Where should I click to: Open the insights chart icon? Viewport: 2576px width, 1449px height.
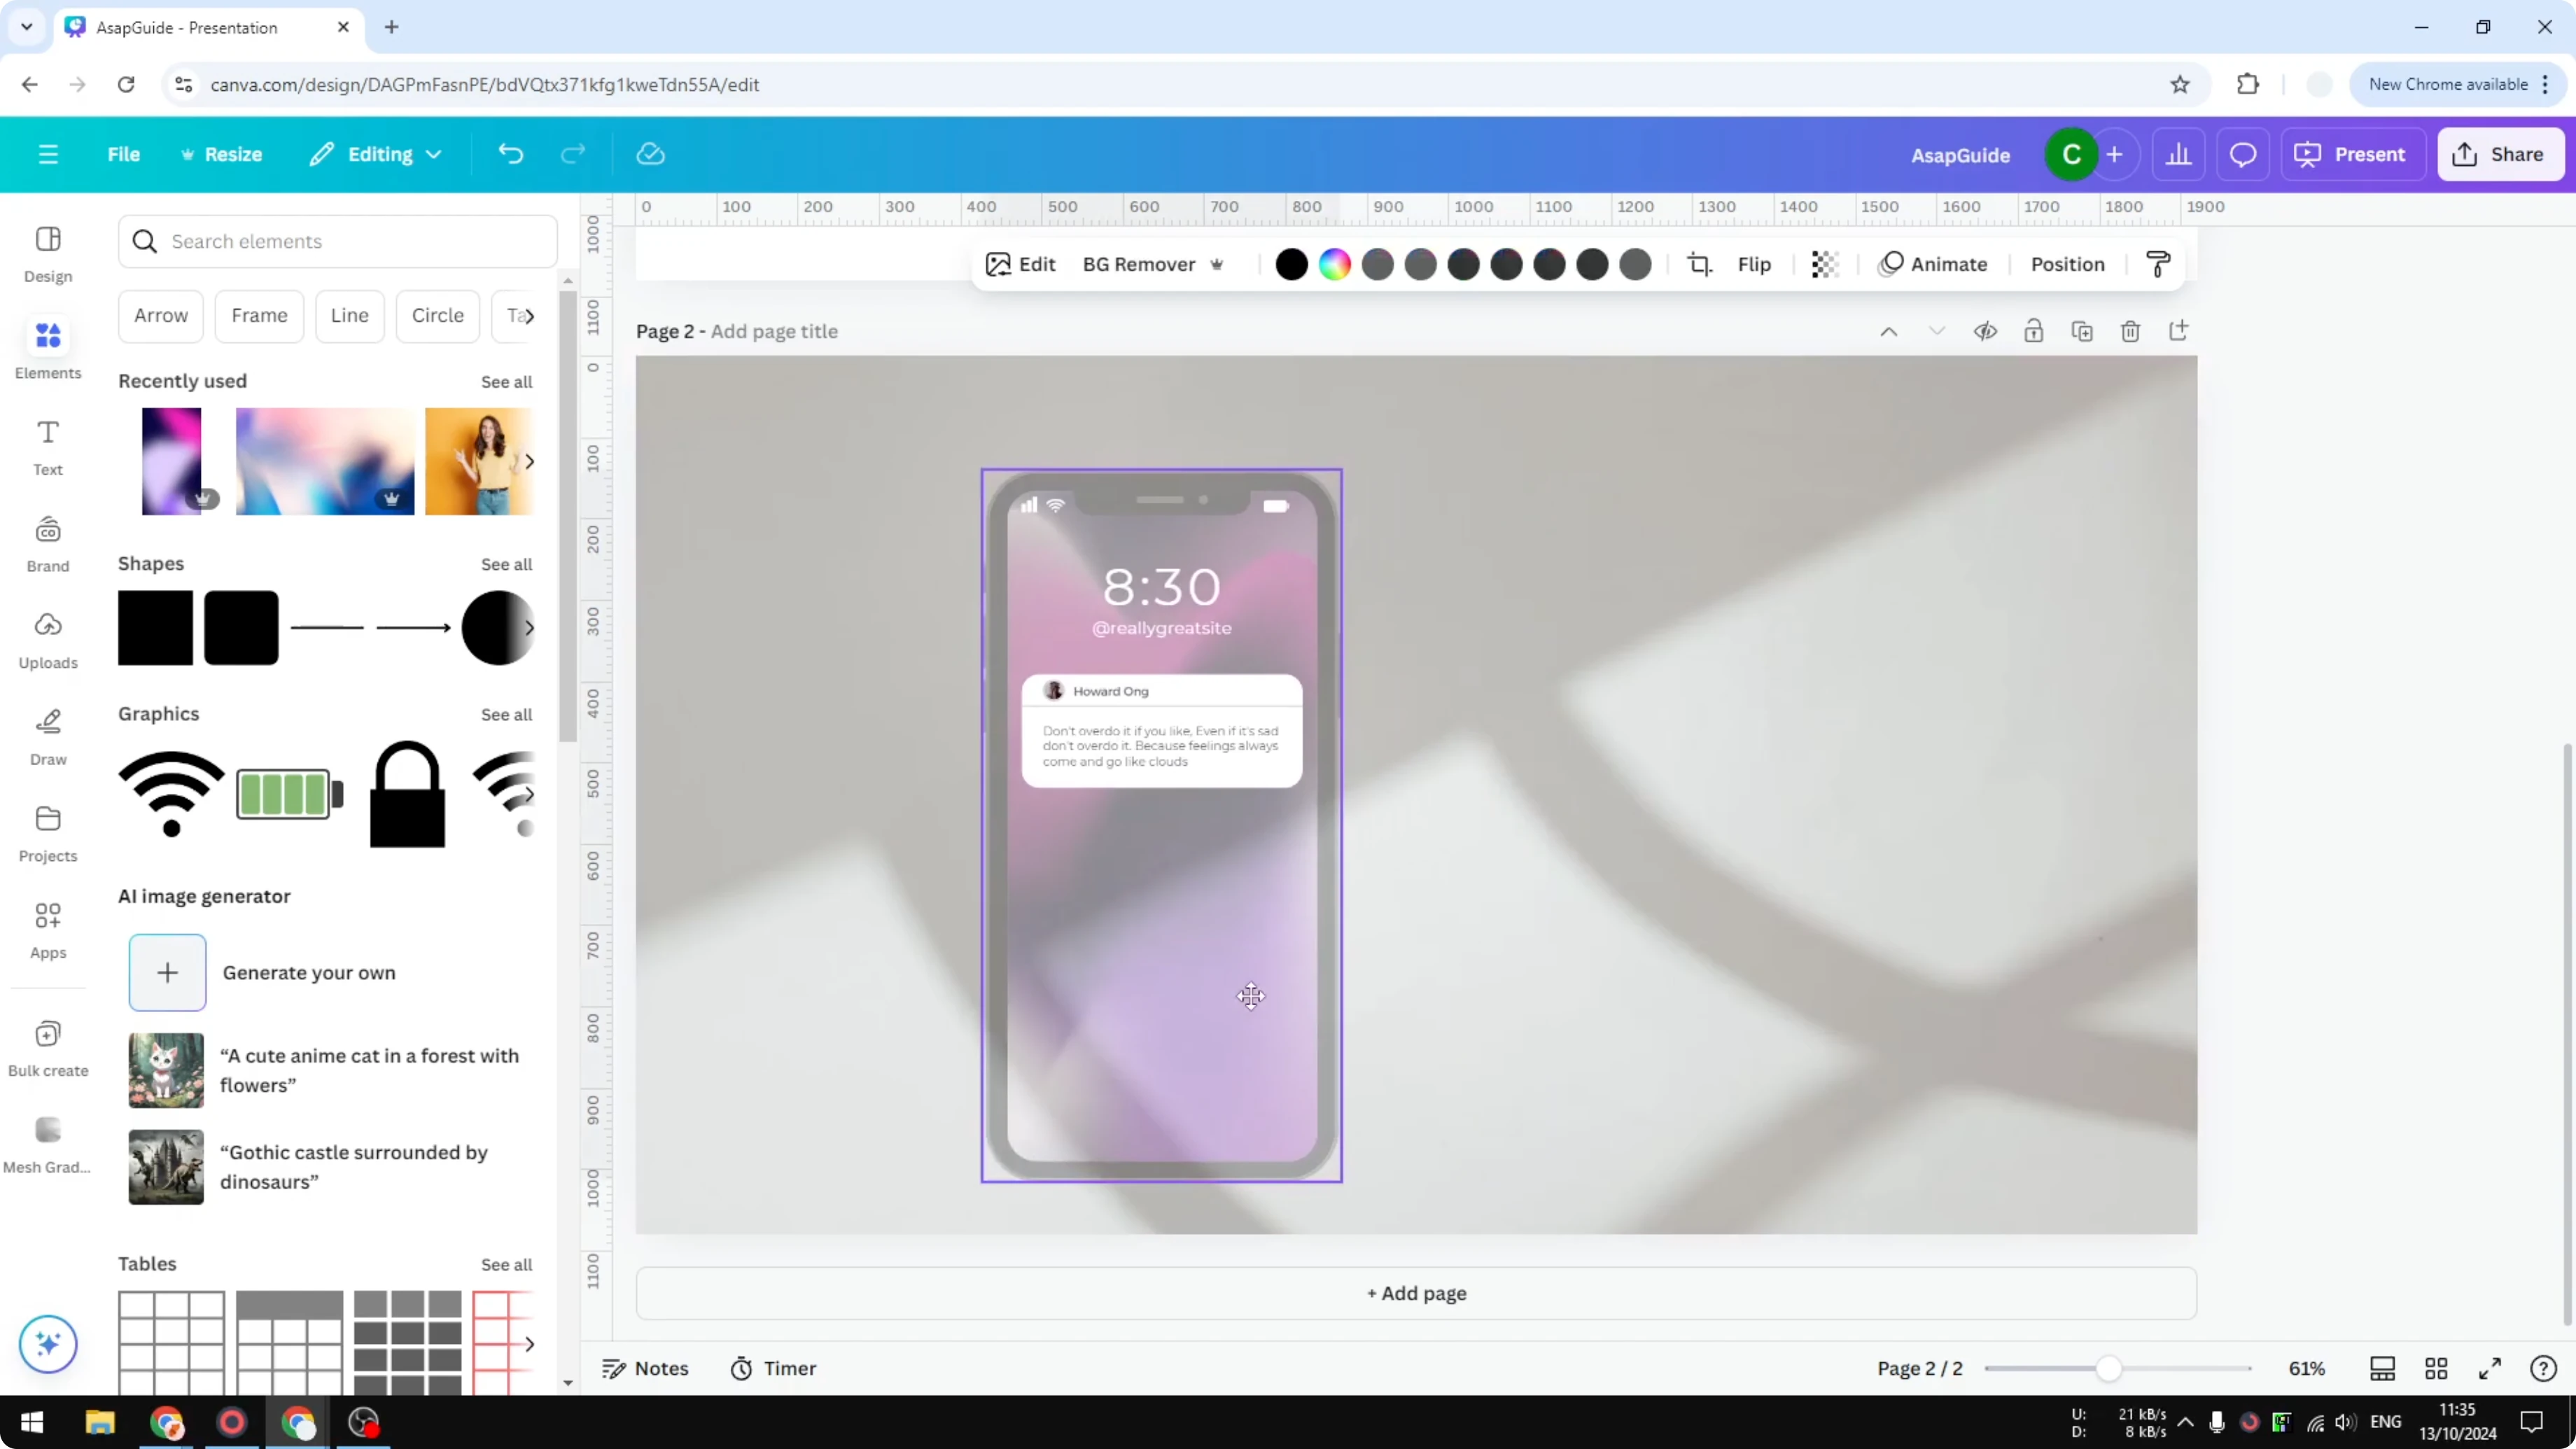(2178, 155)
